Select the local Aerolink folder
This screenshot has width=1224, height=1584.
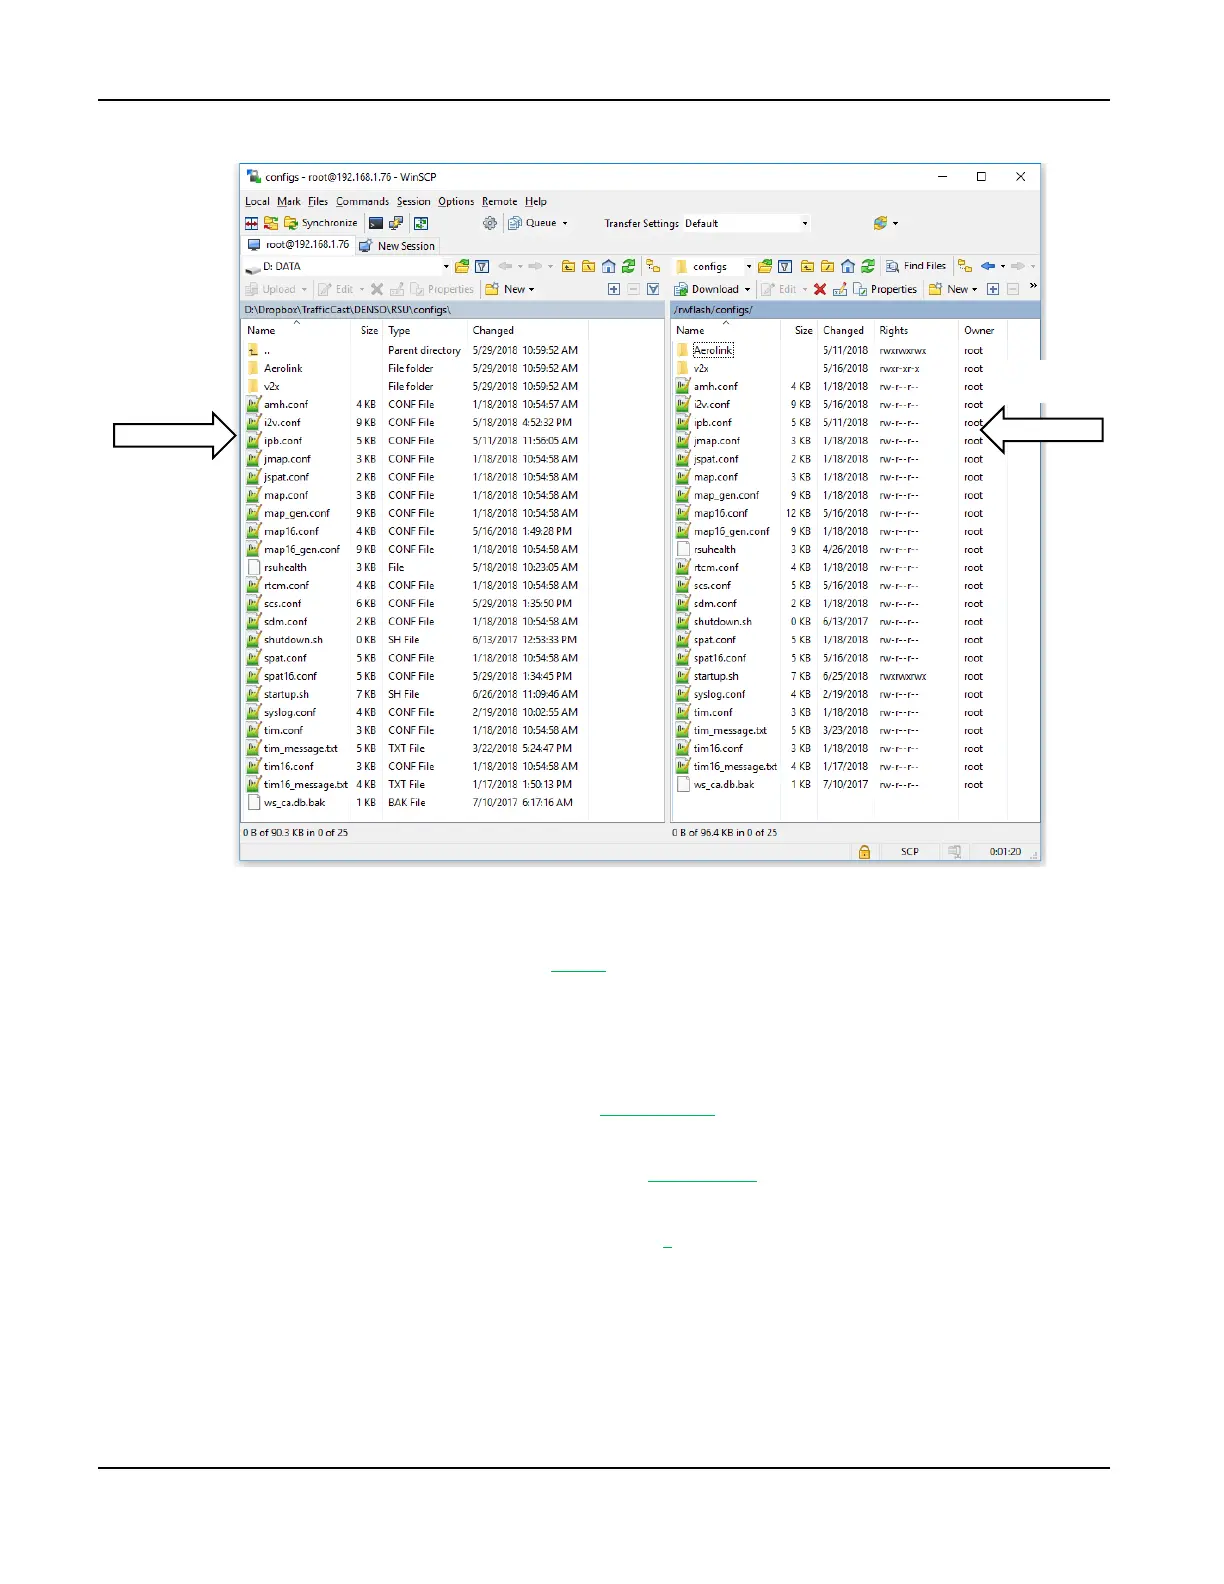click(x=283, y=368)
